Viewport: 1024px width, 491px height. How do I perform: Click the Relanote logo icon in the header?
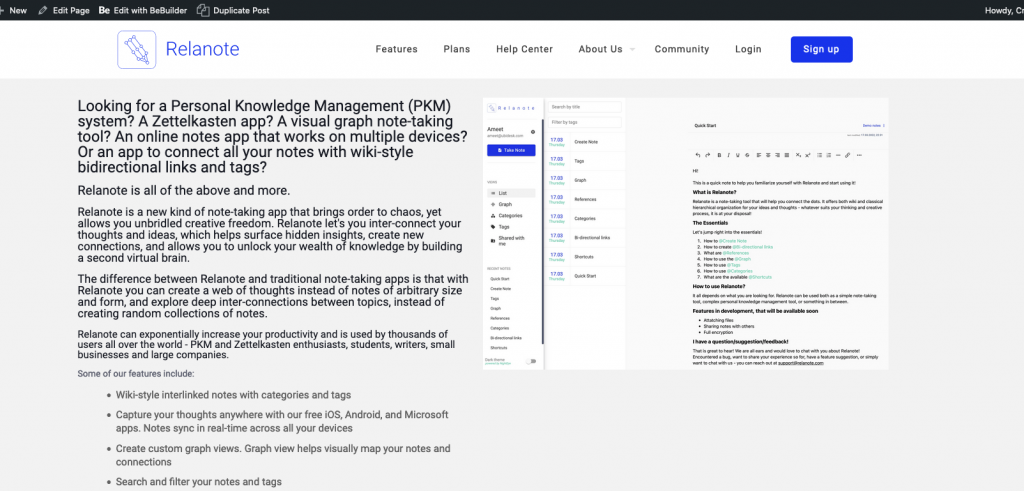pos(136,49)
